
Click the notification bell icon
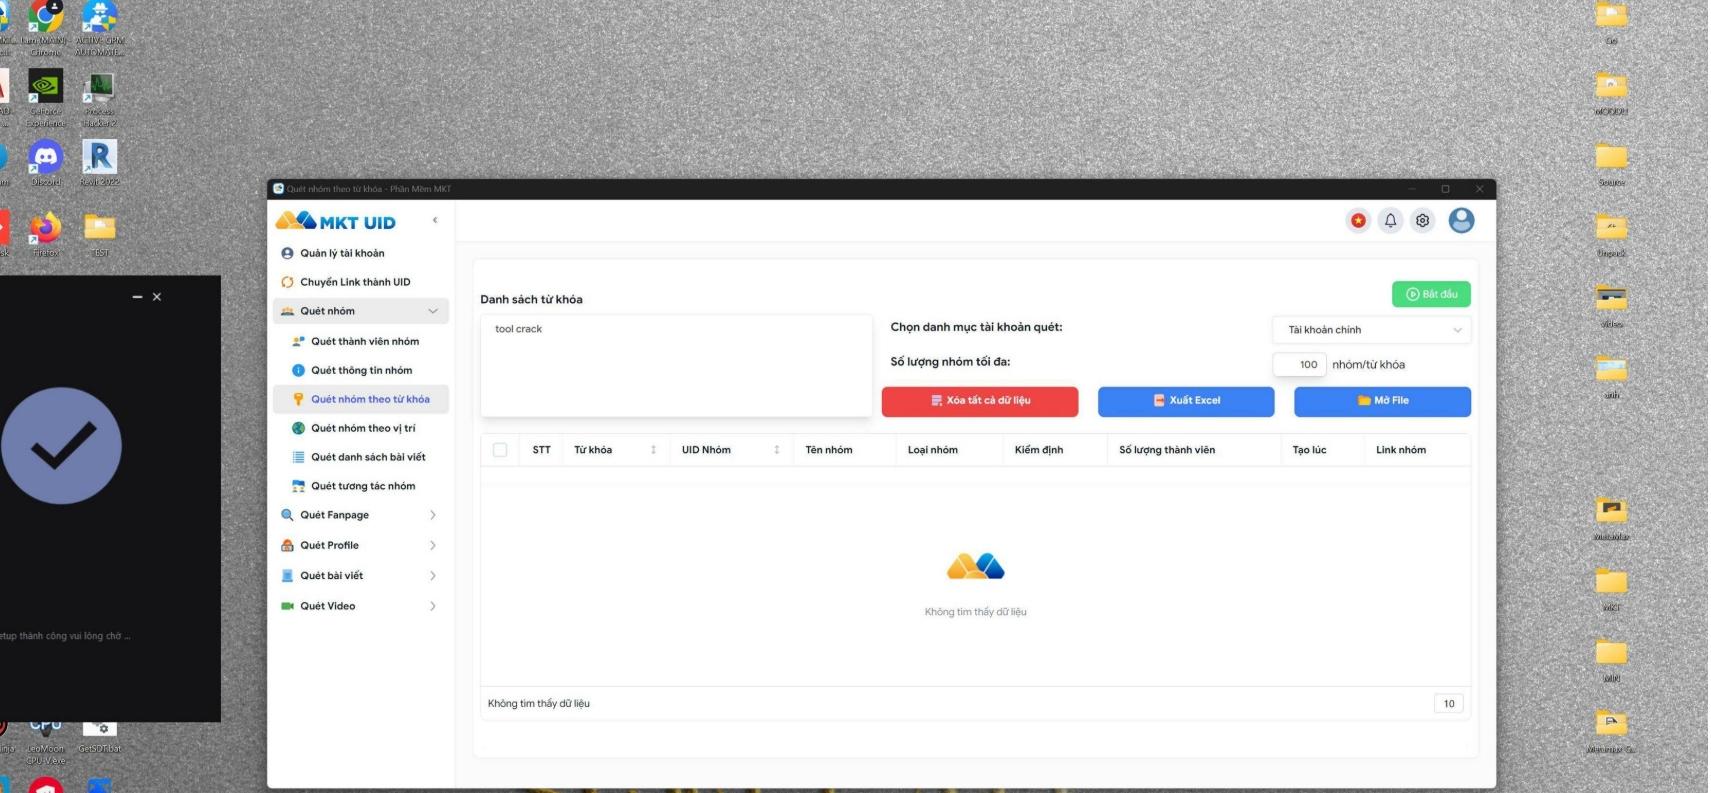point(1390,221)
